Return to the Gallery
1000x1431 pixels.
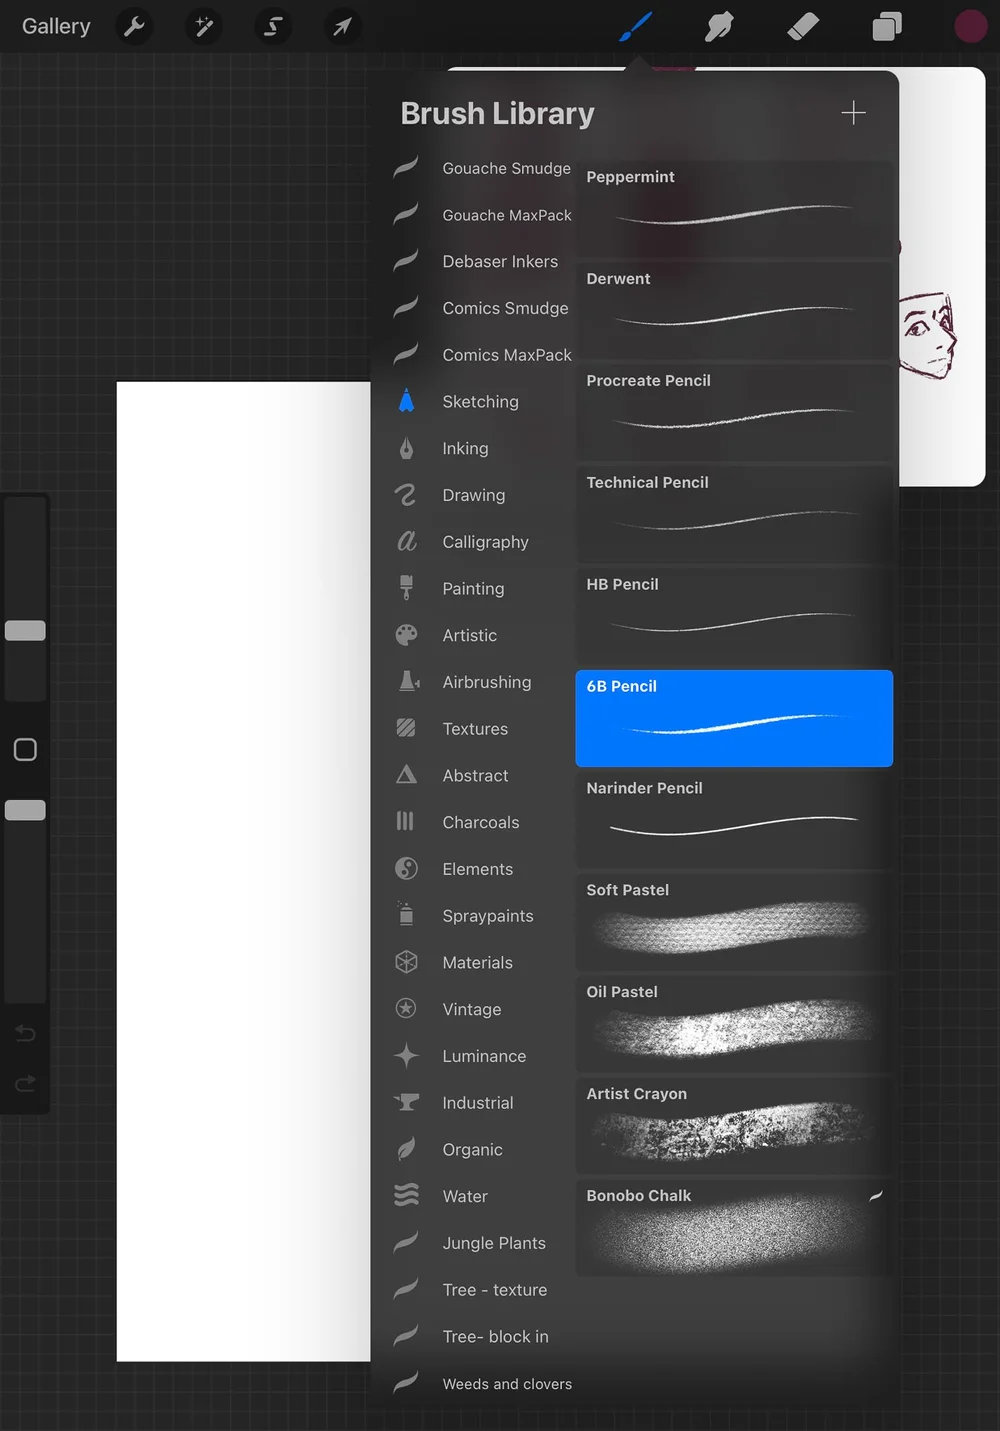click(55, 27)
